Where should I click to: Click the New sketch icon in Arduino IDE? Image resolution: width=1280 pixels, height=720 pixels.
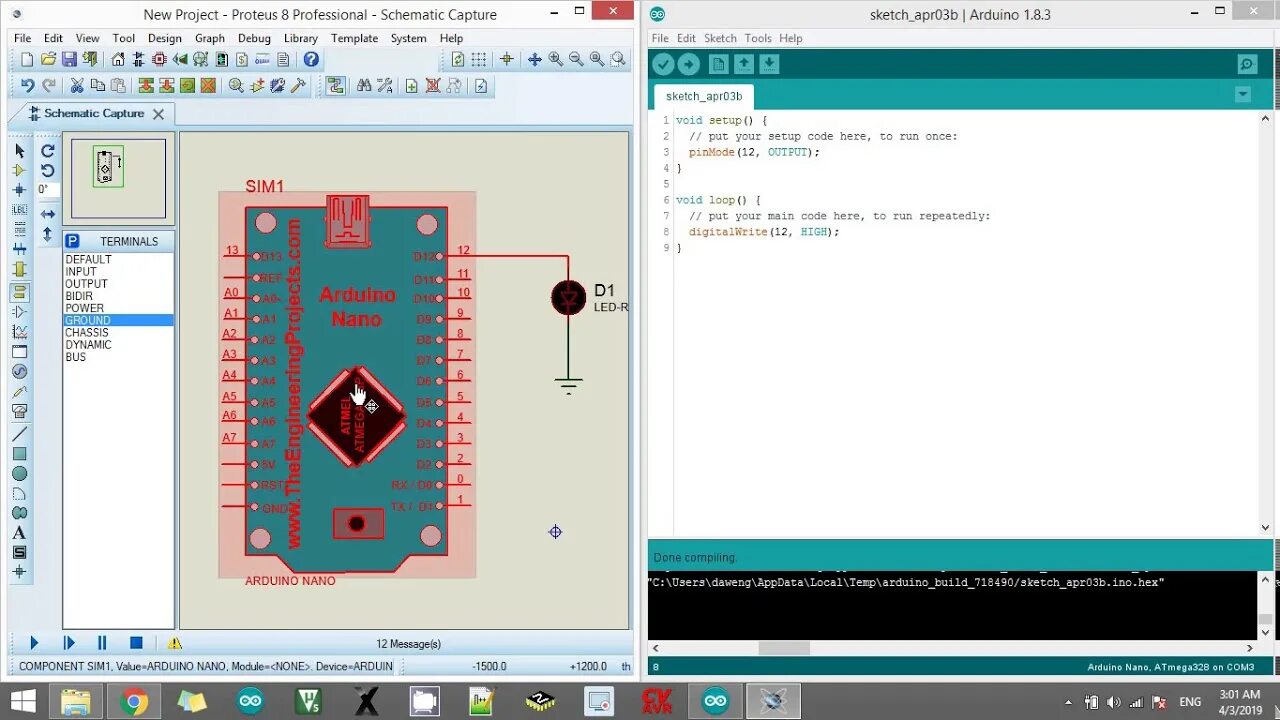tap(718, 64)
